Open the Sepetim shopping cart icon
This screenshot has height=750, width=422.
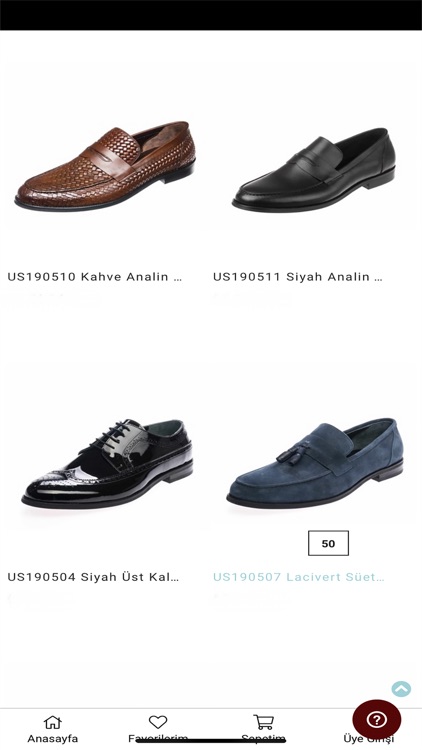[x=263, y=722]
